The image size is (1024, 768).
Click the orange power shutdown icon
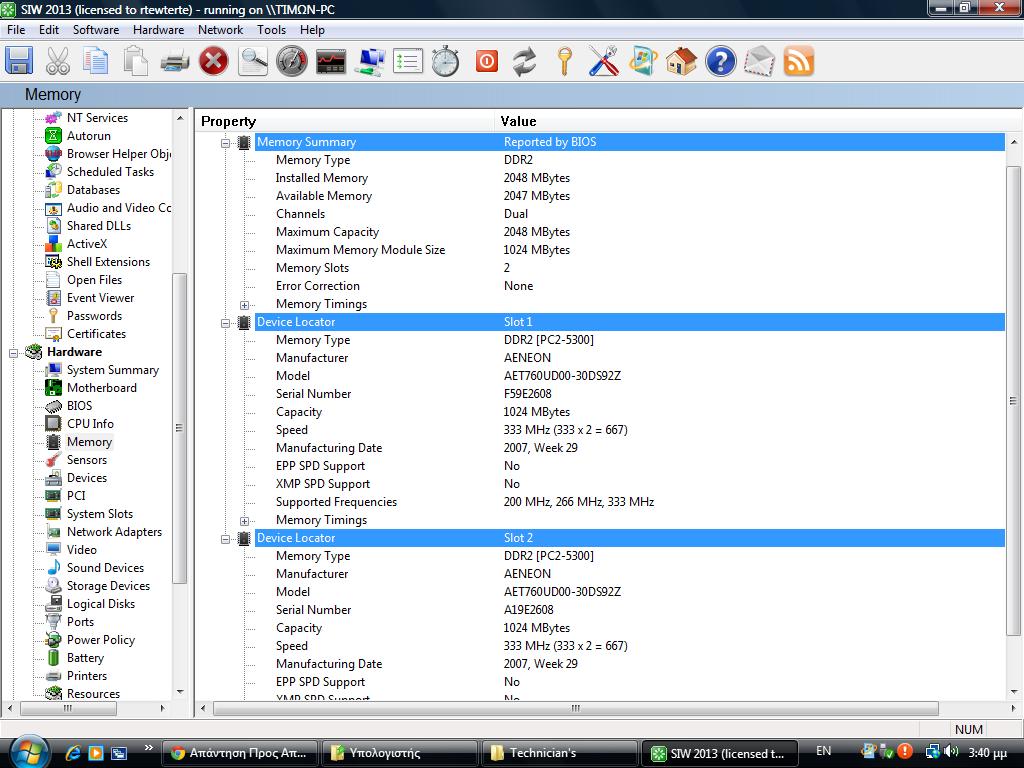pos(487,61)
